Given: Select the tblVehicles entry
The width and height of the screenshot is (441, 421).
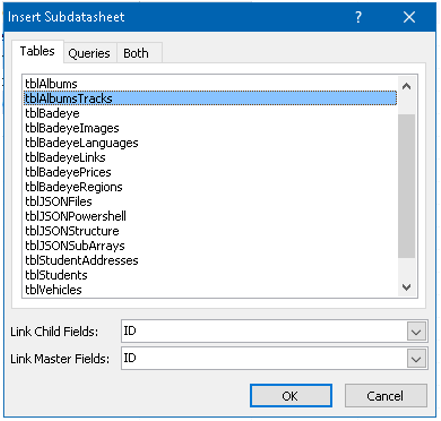Looking at the screenshot, I should (210, 290).
